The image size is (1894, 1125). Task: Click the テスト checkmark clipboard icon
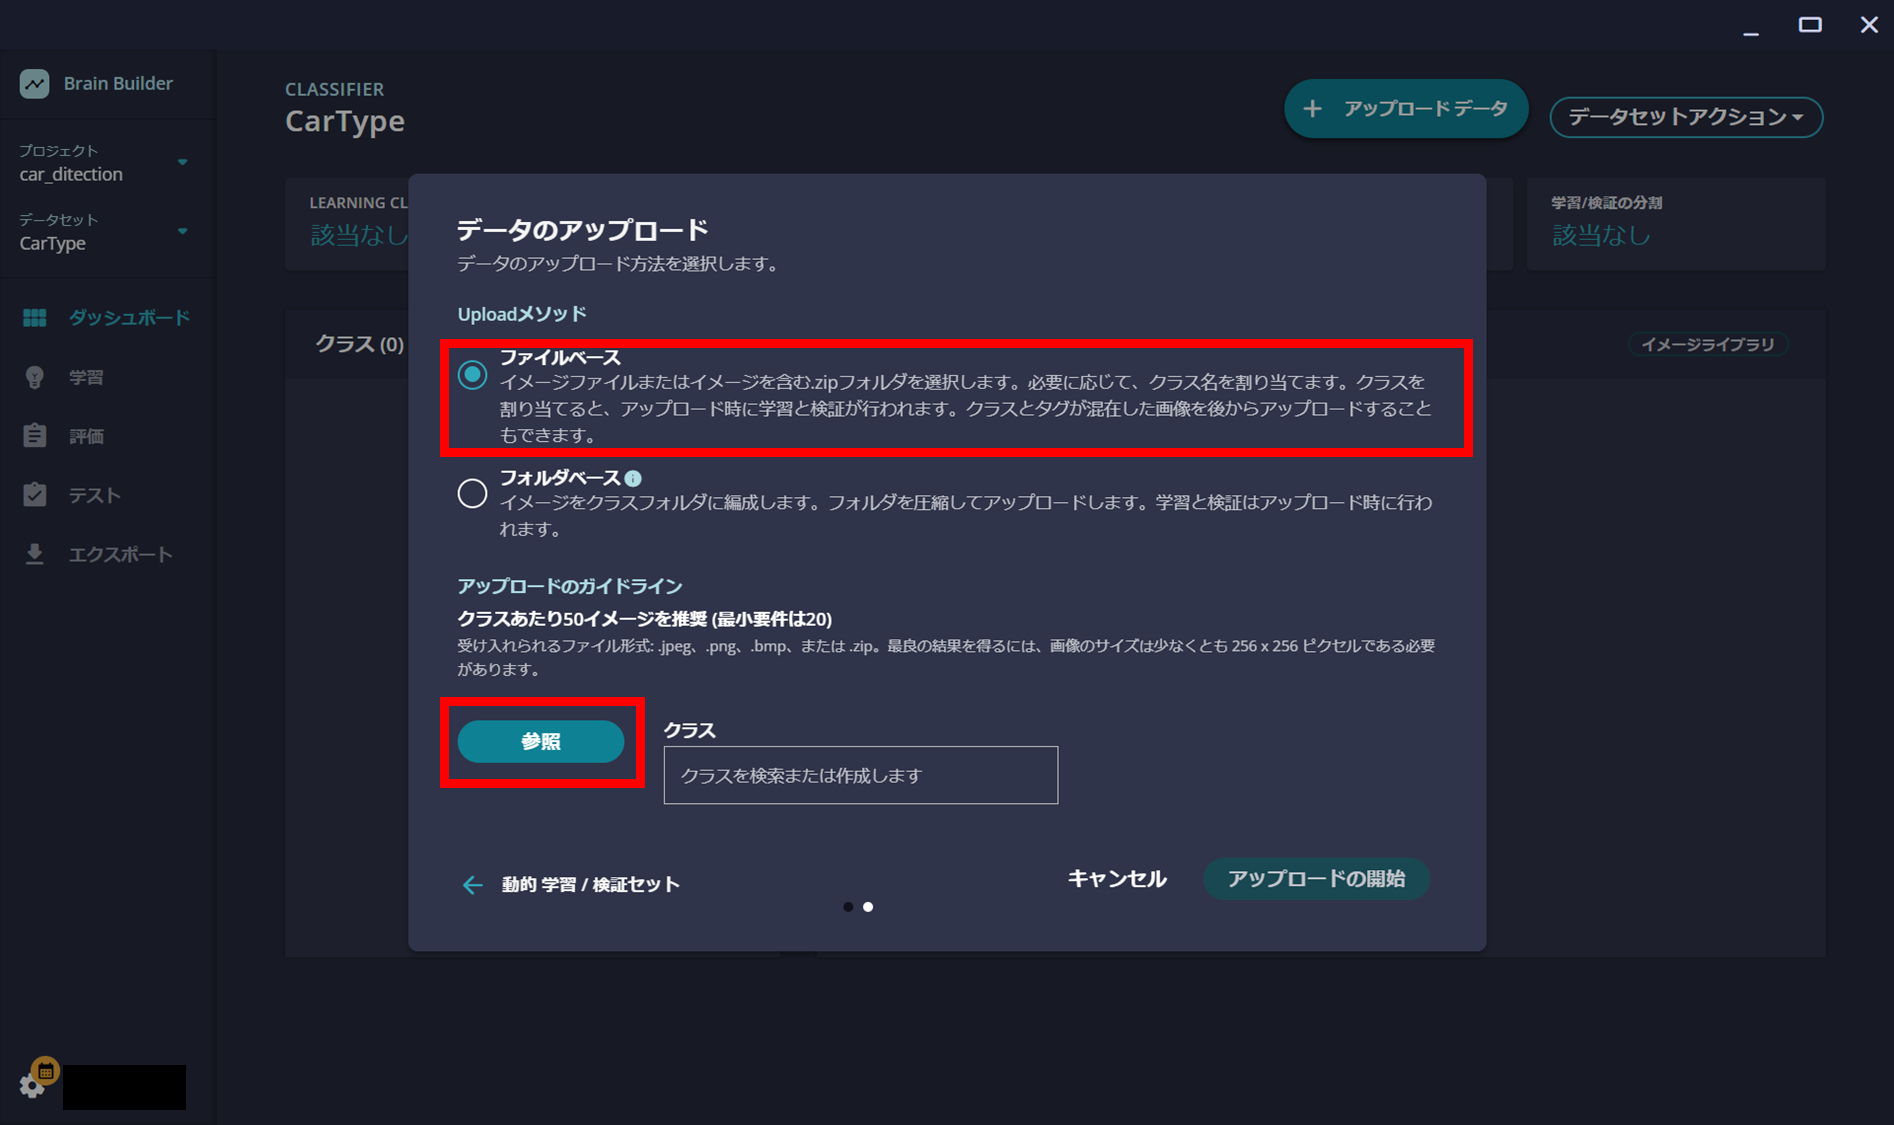(35, 494)
